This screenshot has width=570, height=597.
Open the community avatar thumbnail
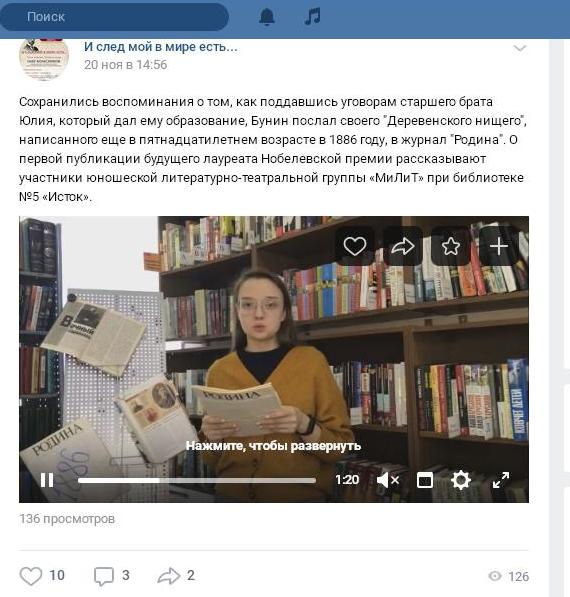click(44, 58)
